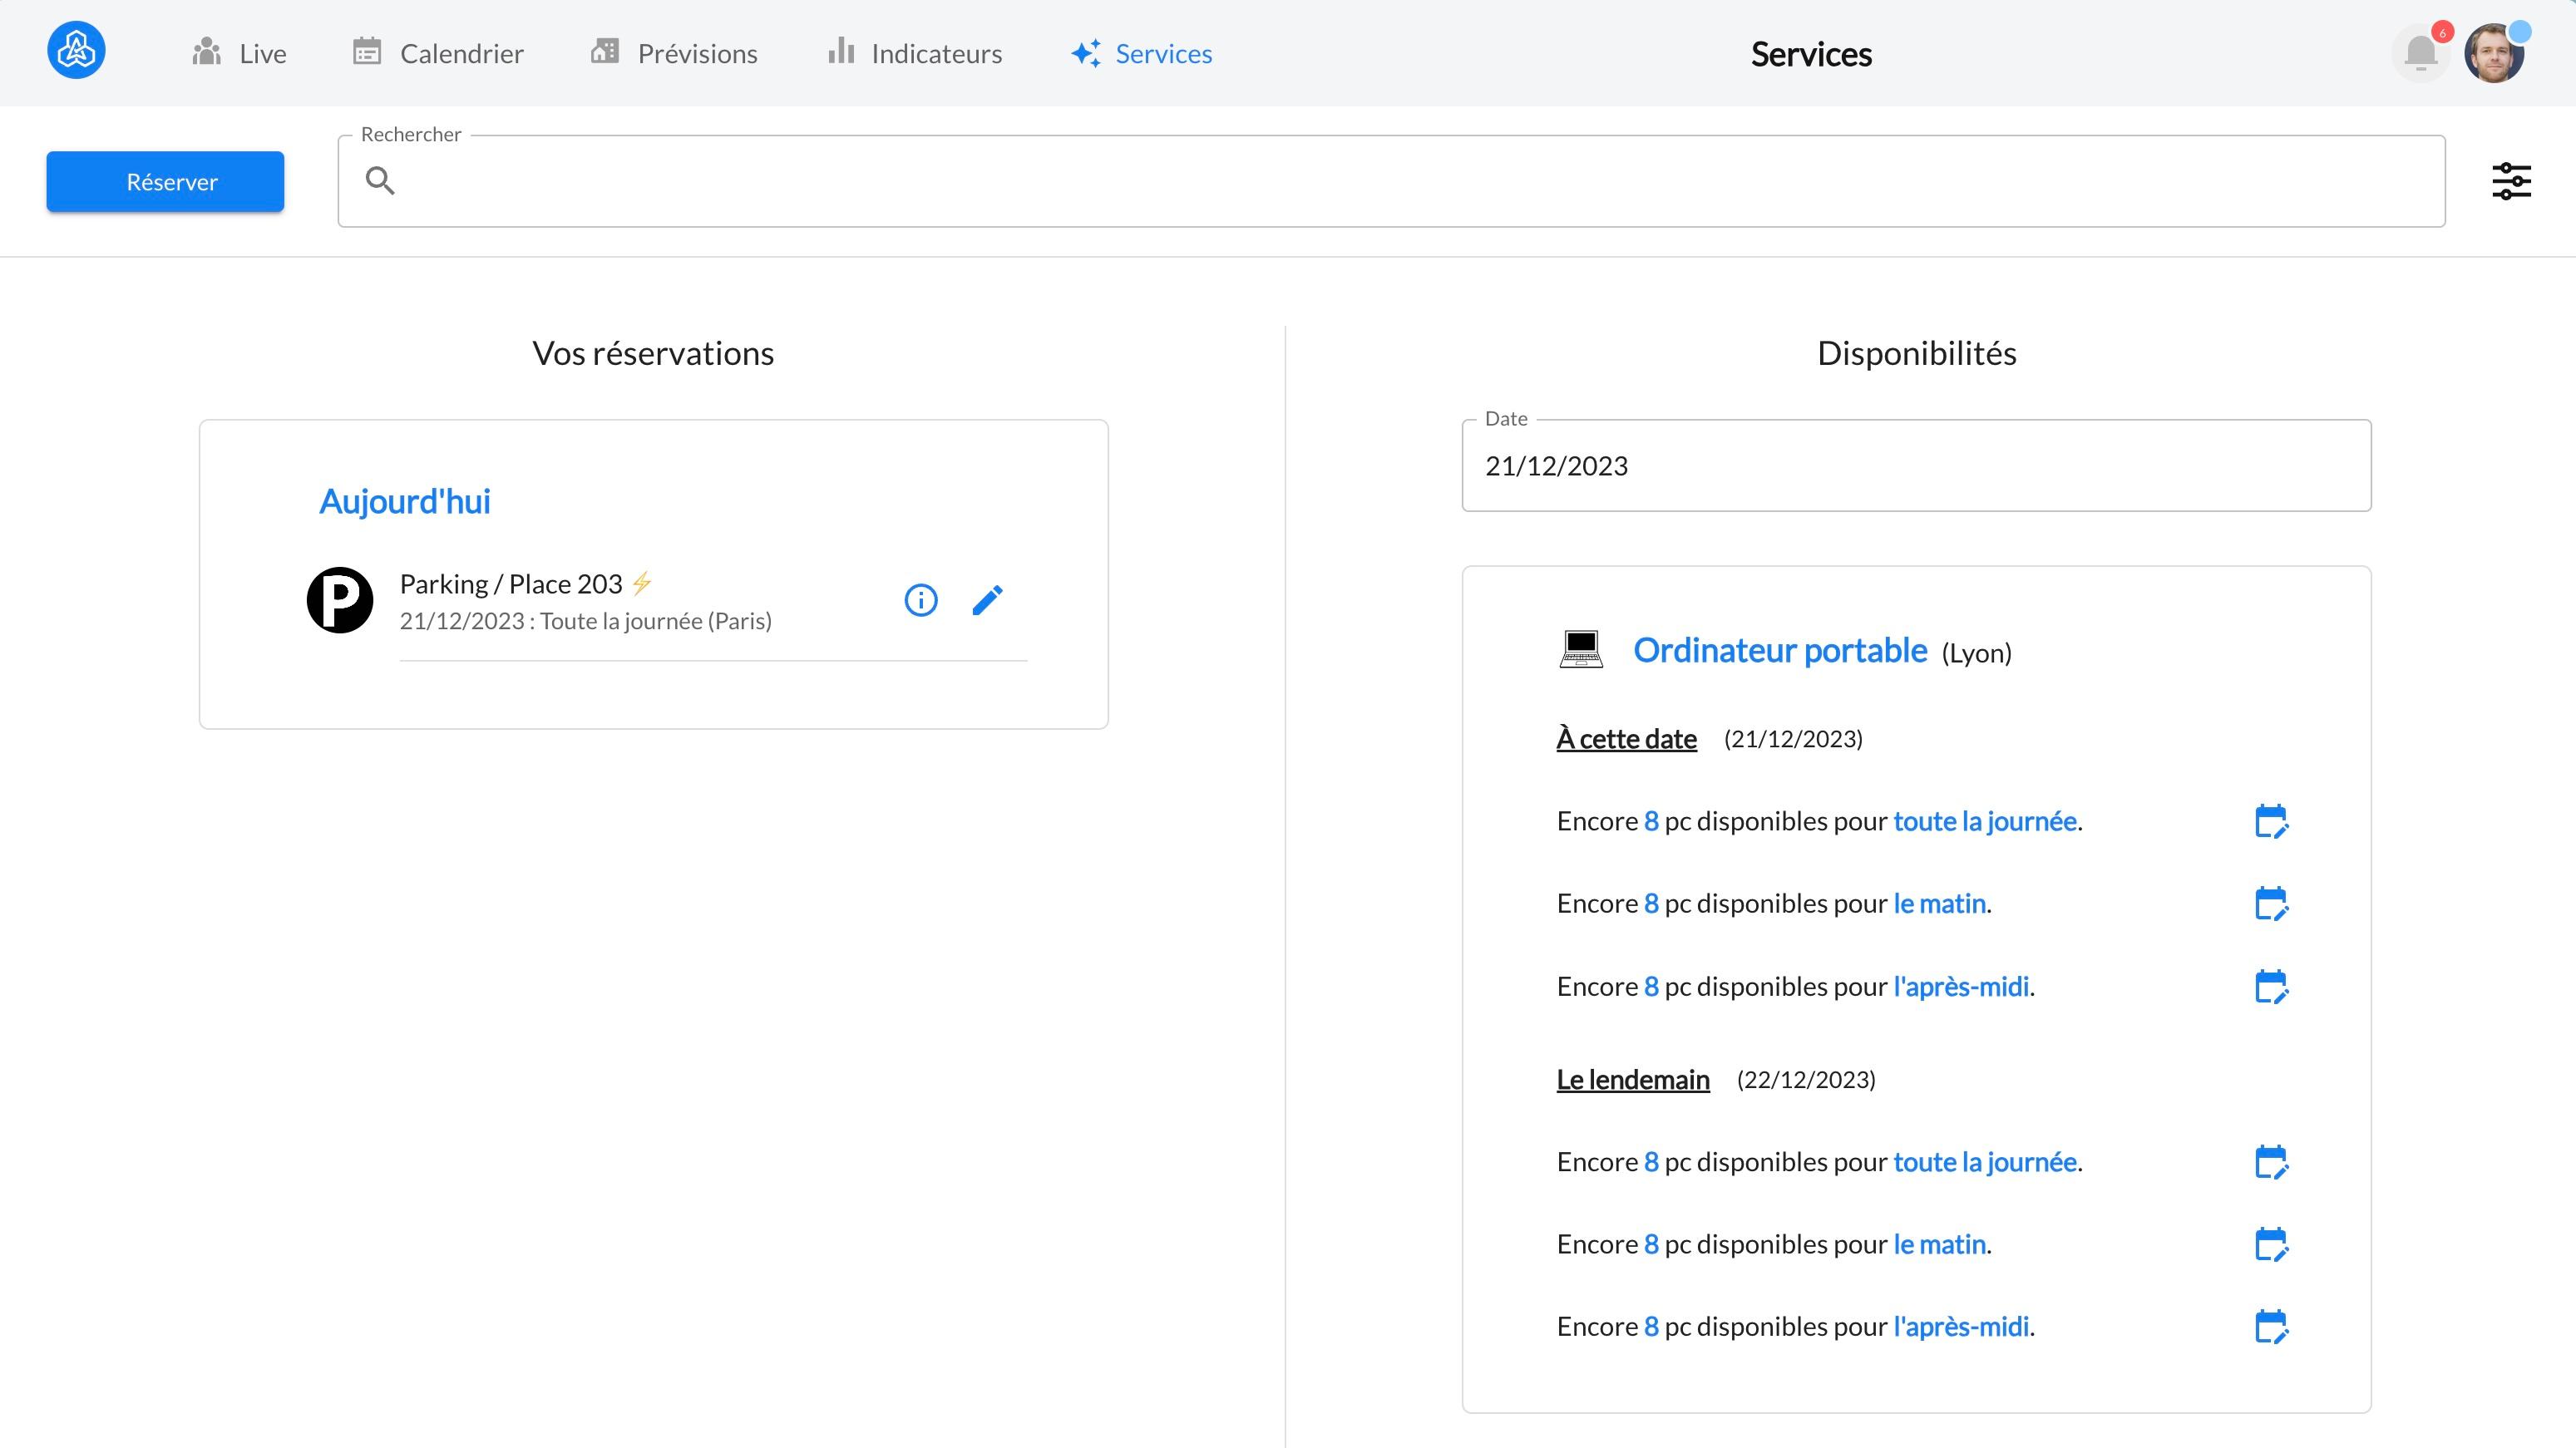Click the Aujourd'hui heading
2576x1448 pixels.
pyautogui.click(x=405, y=501)
